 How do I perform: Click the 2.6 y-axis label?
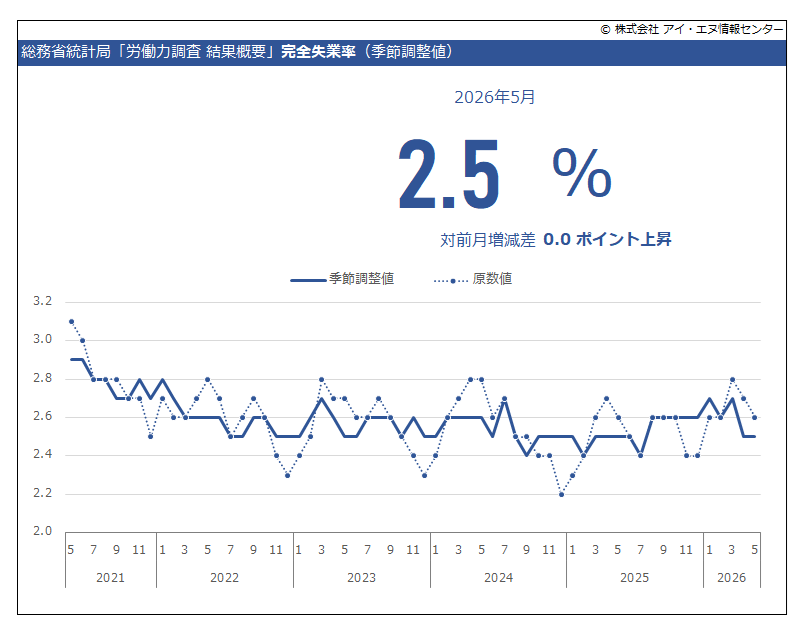coord(43,416)
